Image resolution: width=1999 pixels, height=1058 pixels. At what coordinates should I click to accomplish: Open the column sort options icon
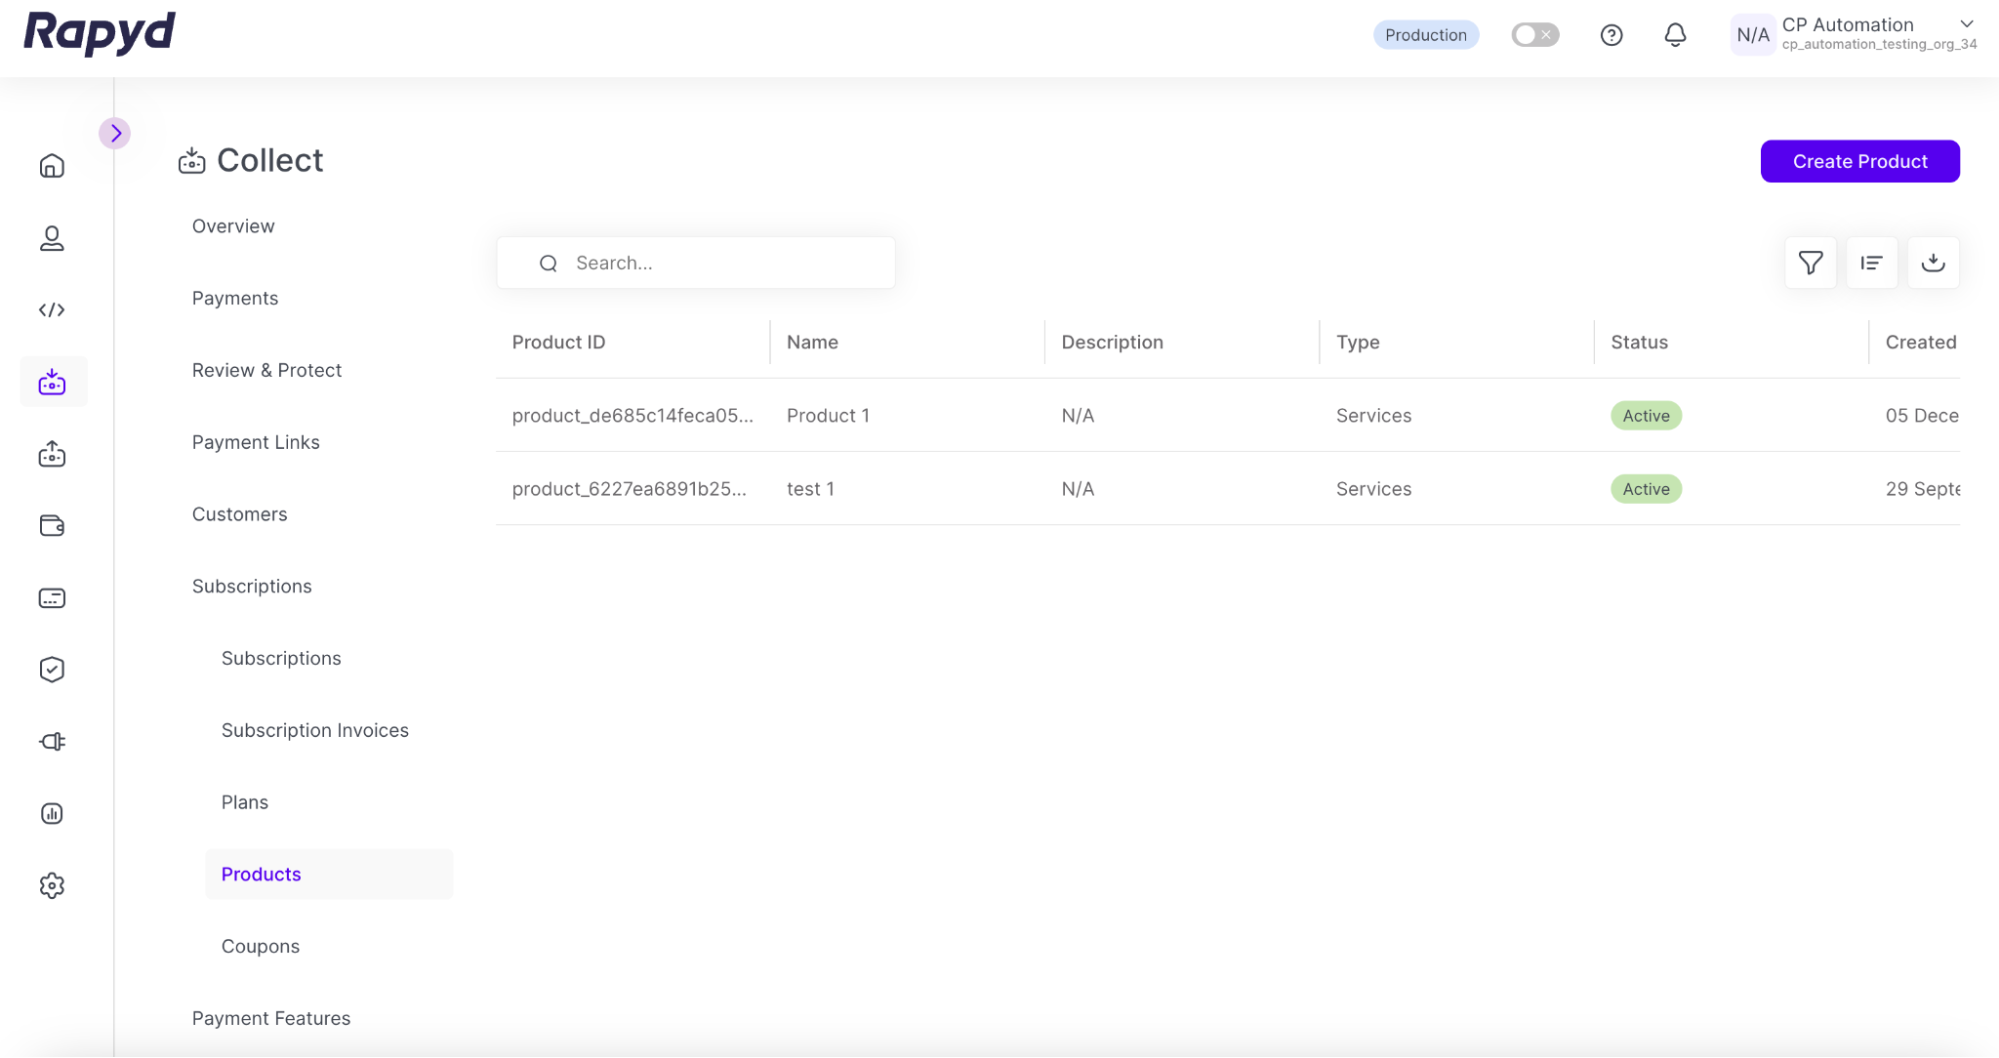tap(1871, 263)
